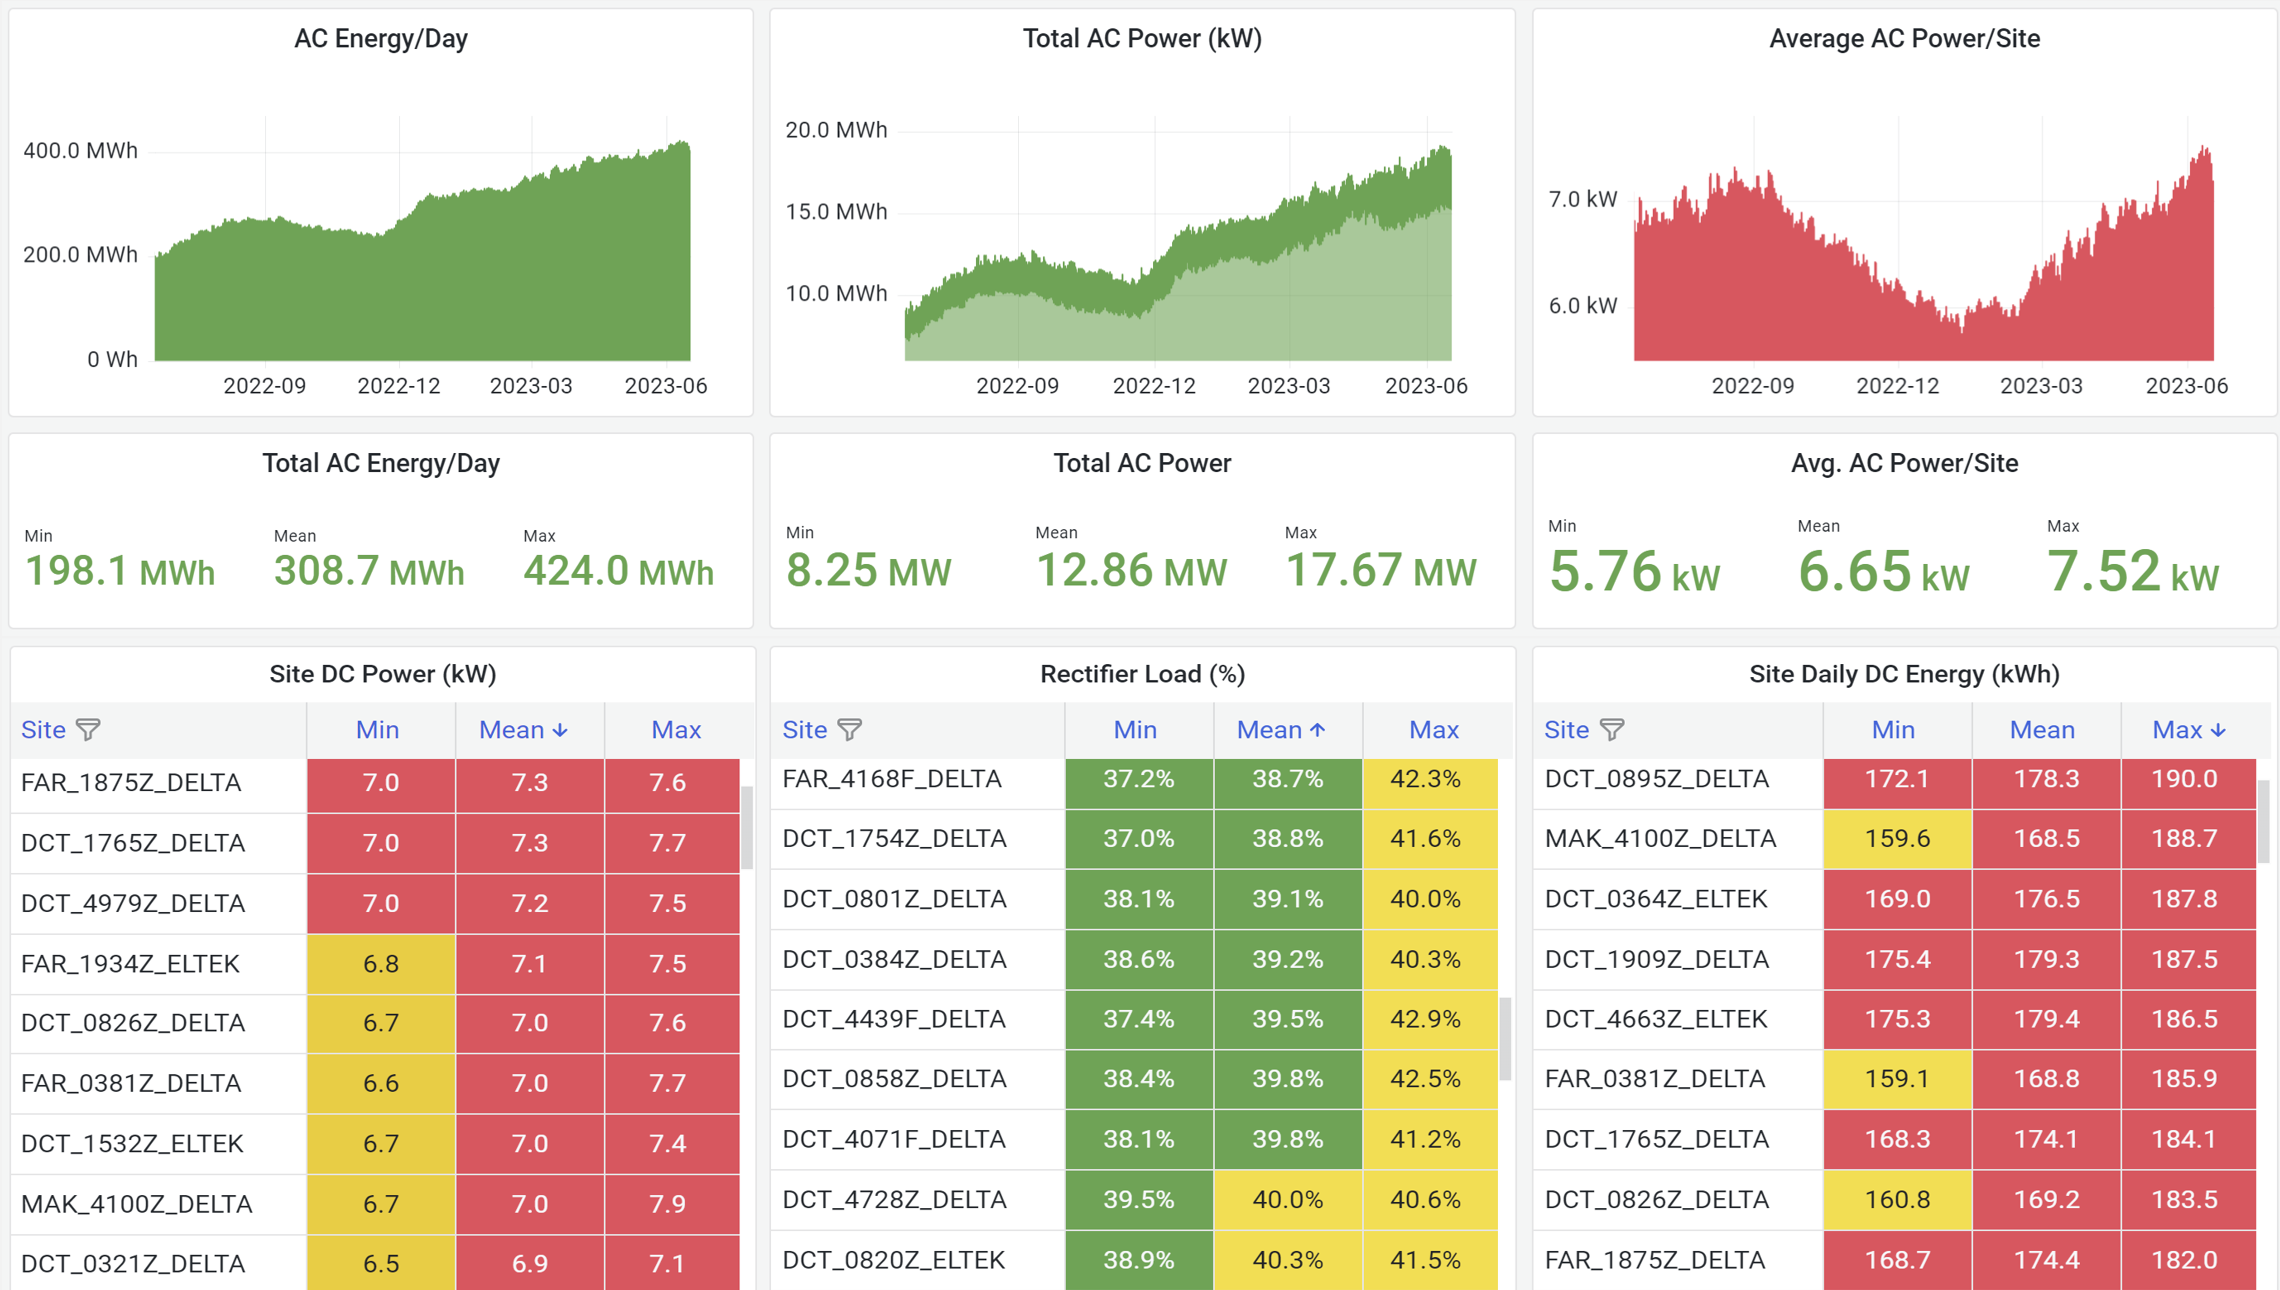The height and width of the screenshot is (1290, 2280).
Task: Sort Rectifier Load by Mean column
Action: pyautogui.click(x=1281, y=730)
